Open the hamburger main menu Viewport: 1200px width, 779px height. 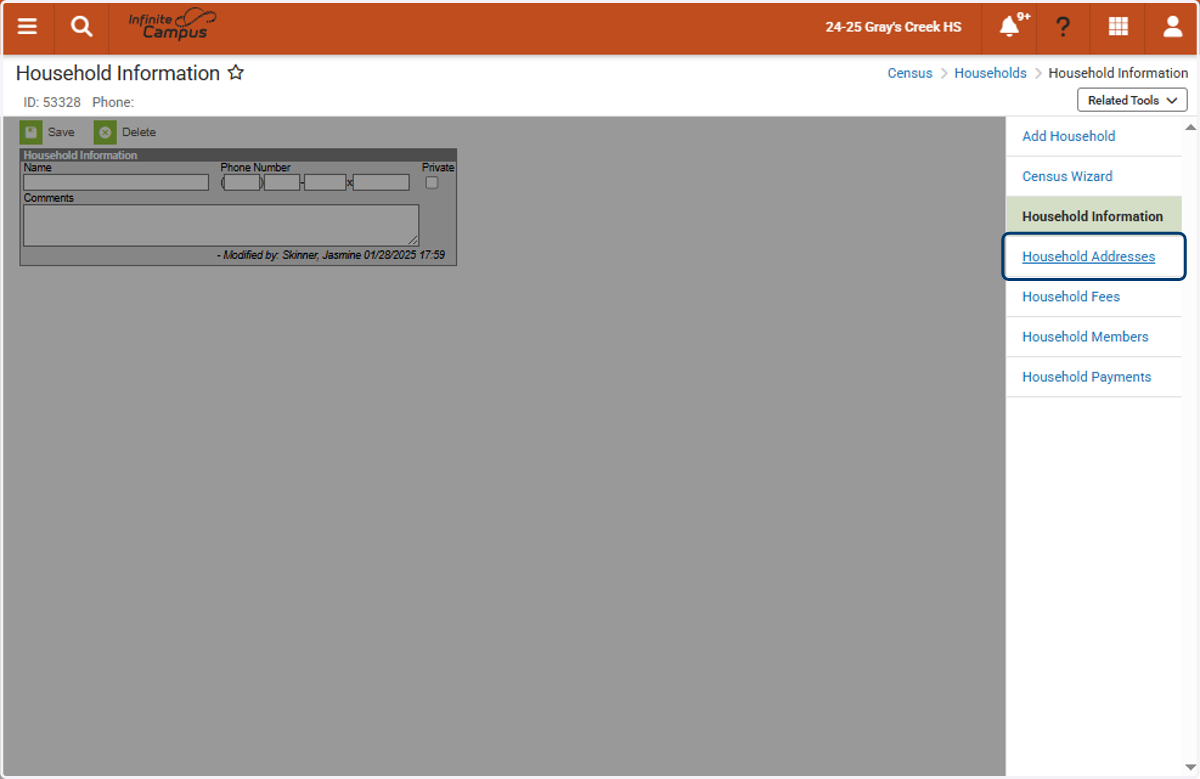[x=27, y=27]
